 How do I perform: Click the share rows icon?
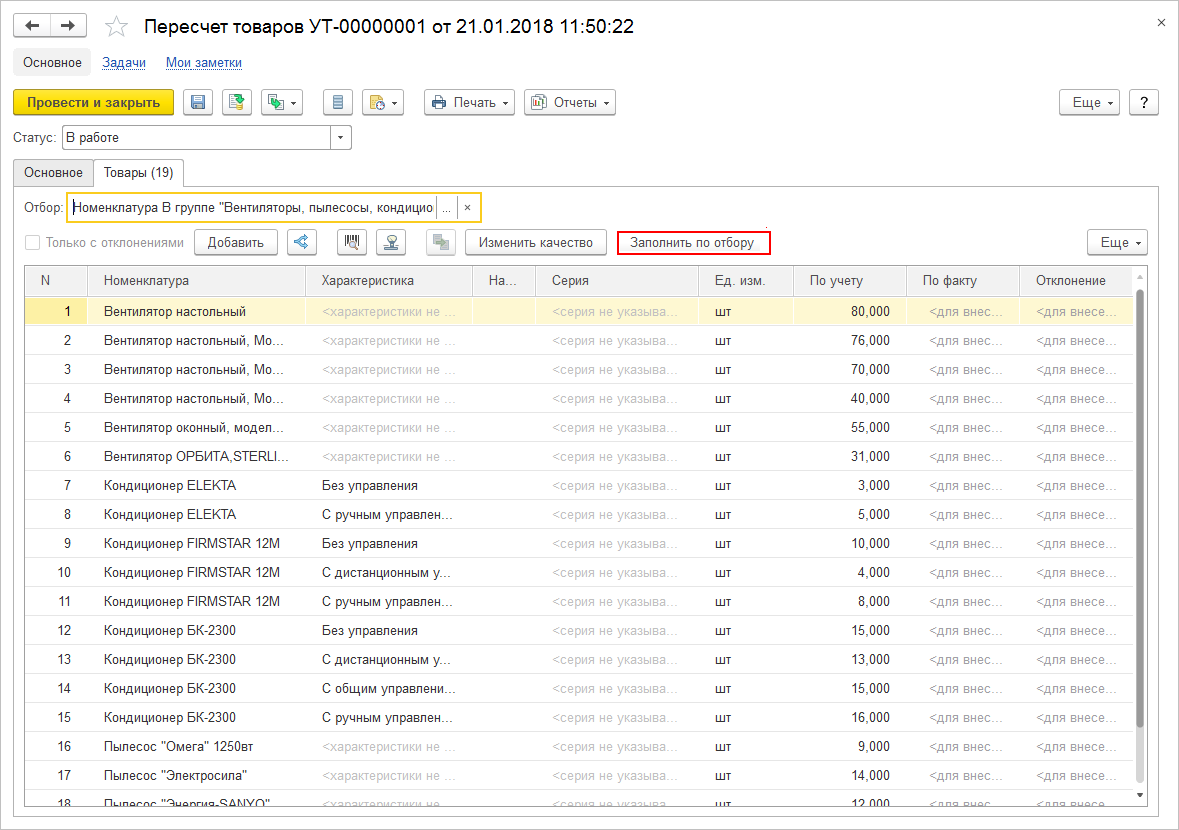coord(302,242)
